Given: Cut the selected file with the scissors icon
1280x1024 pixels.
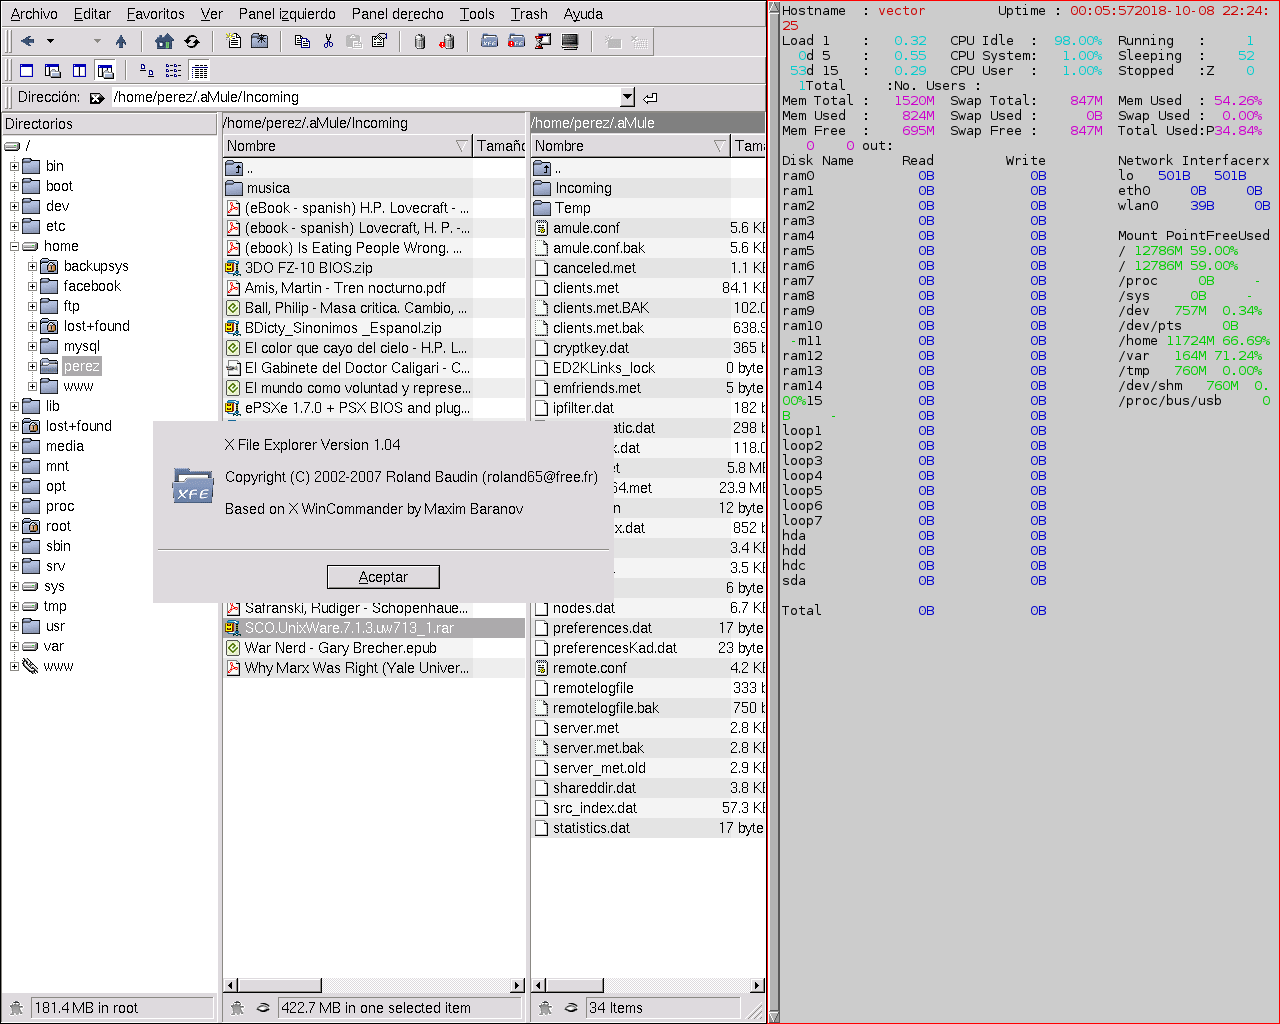Looking at the screenshot, I should (x=328, y=41).
